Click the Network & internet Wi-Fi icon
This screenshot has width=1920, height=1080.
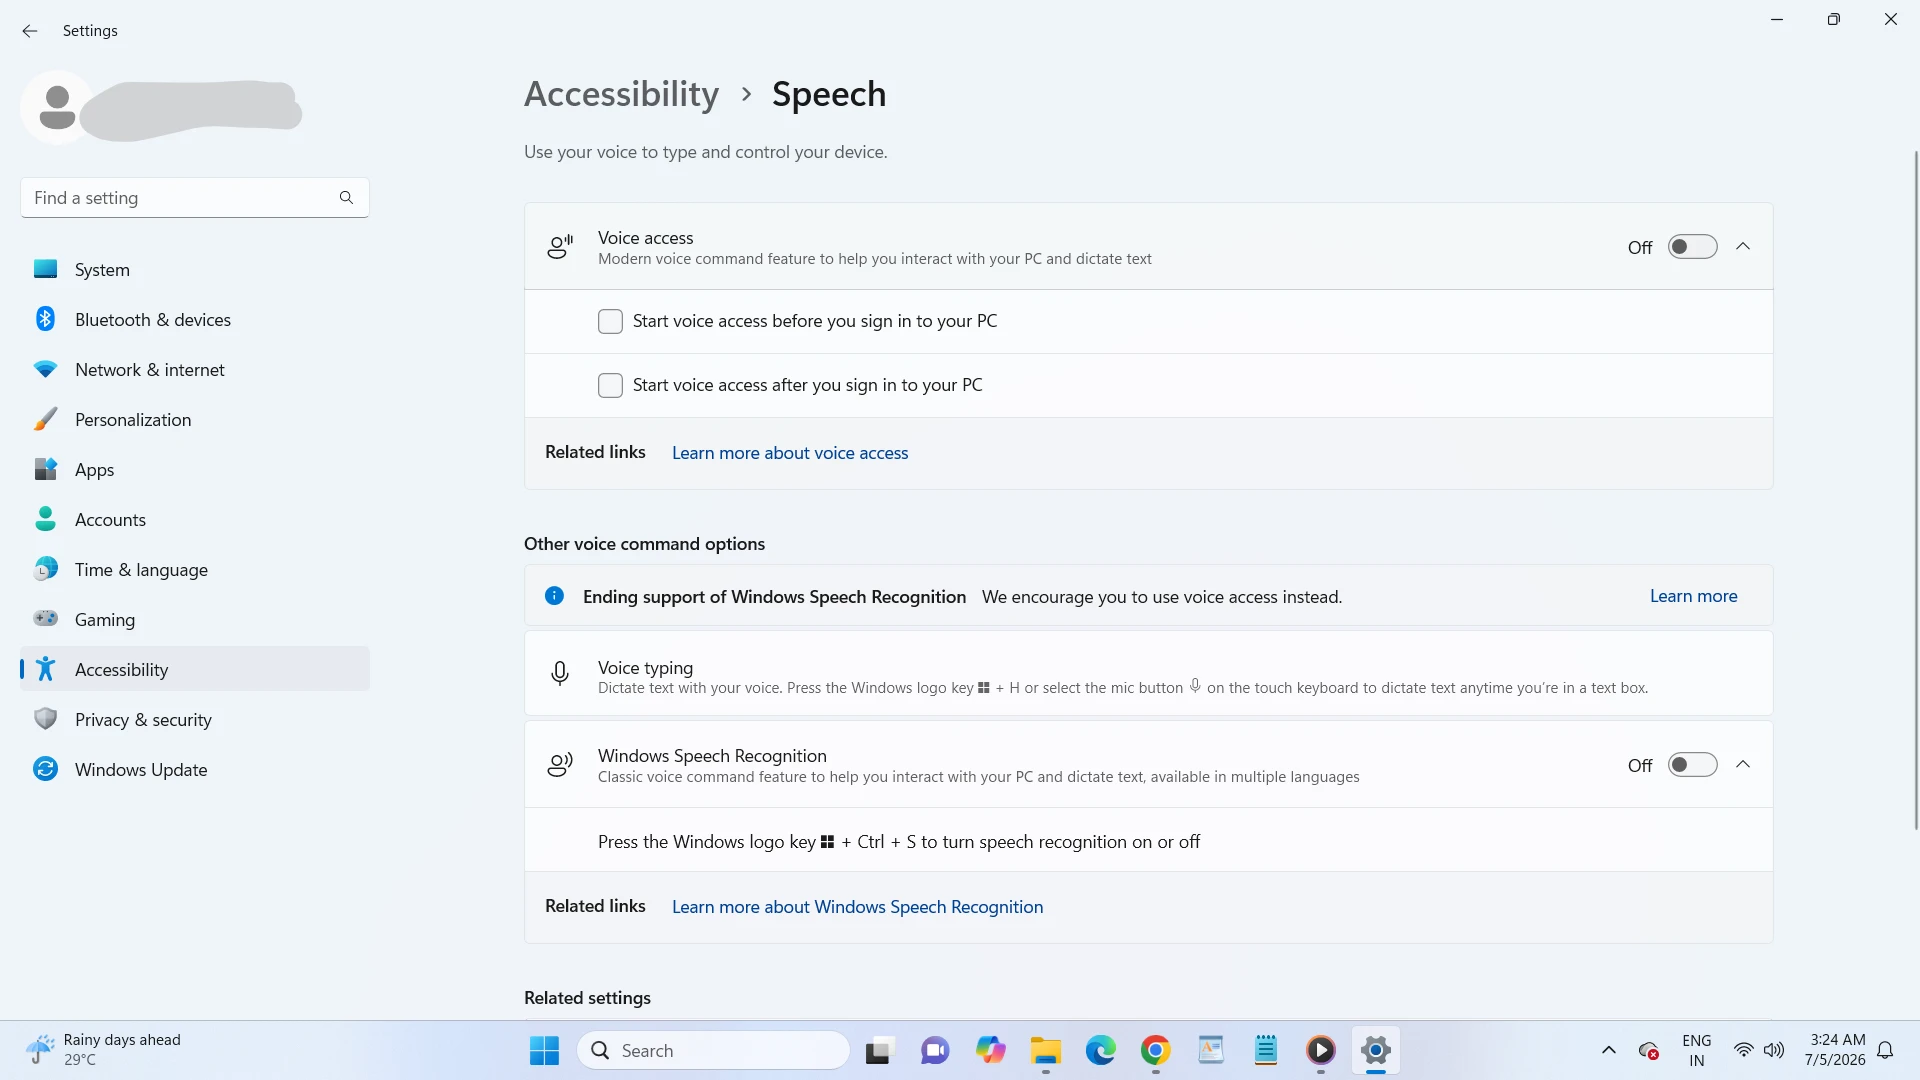[45, 369]
